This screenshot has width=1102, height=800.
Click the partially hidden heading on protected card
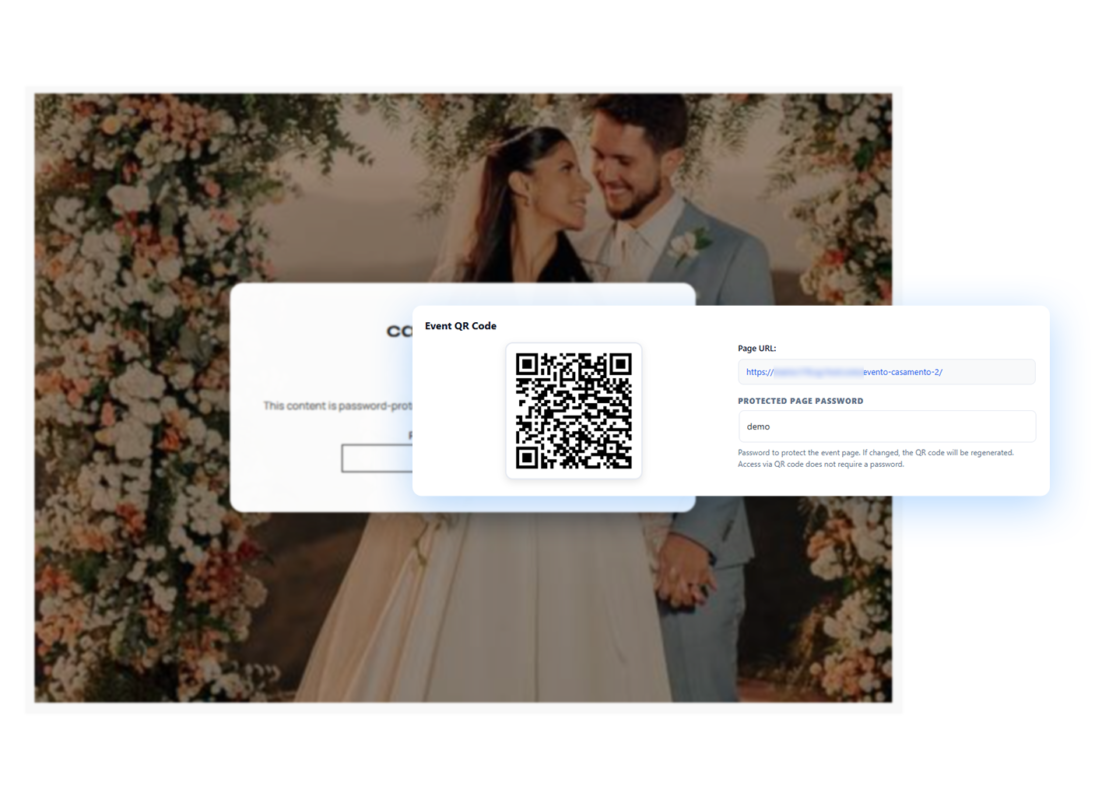click(399, 331)
